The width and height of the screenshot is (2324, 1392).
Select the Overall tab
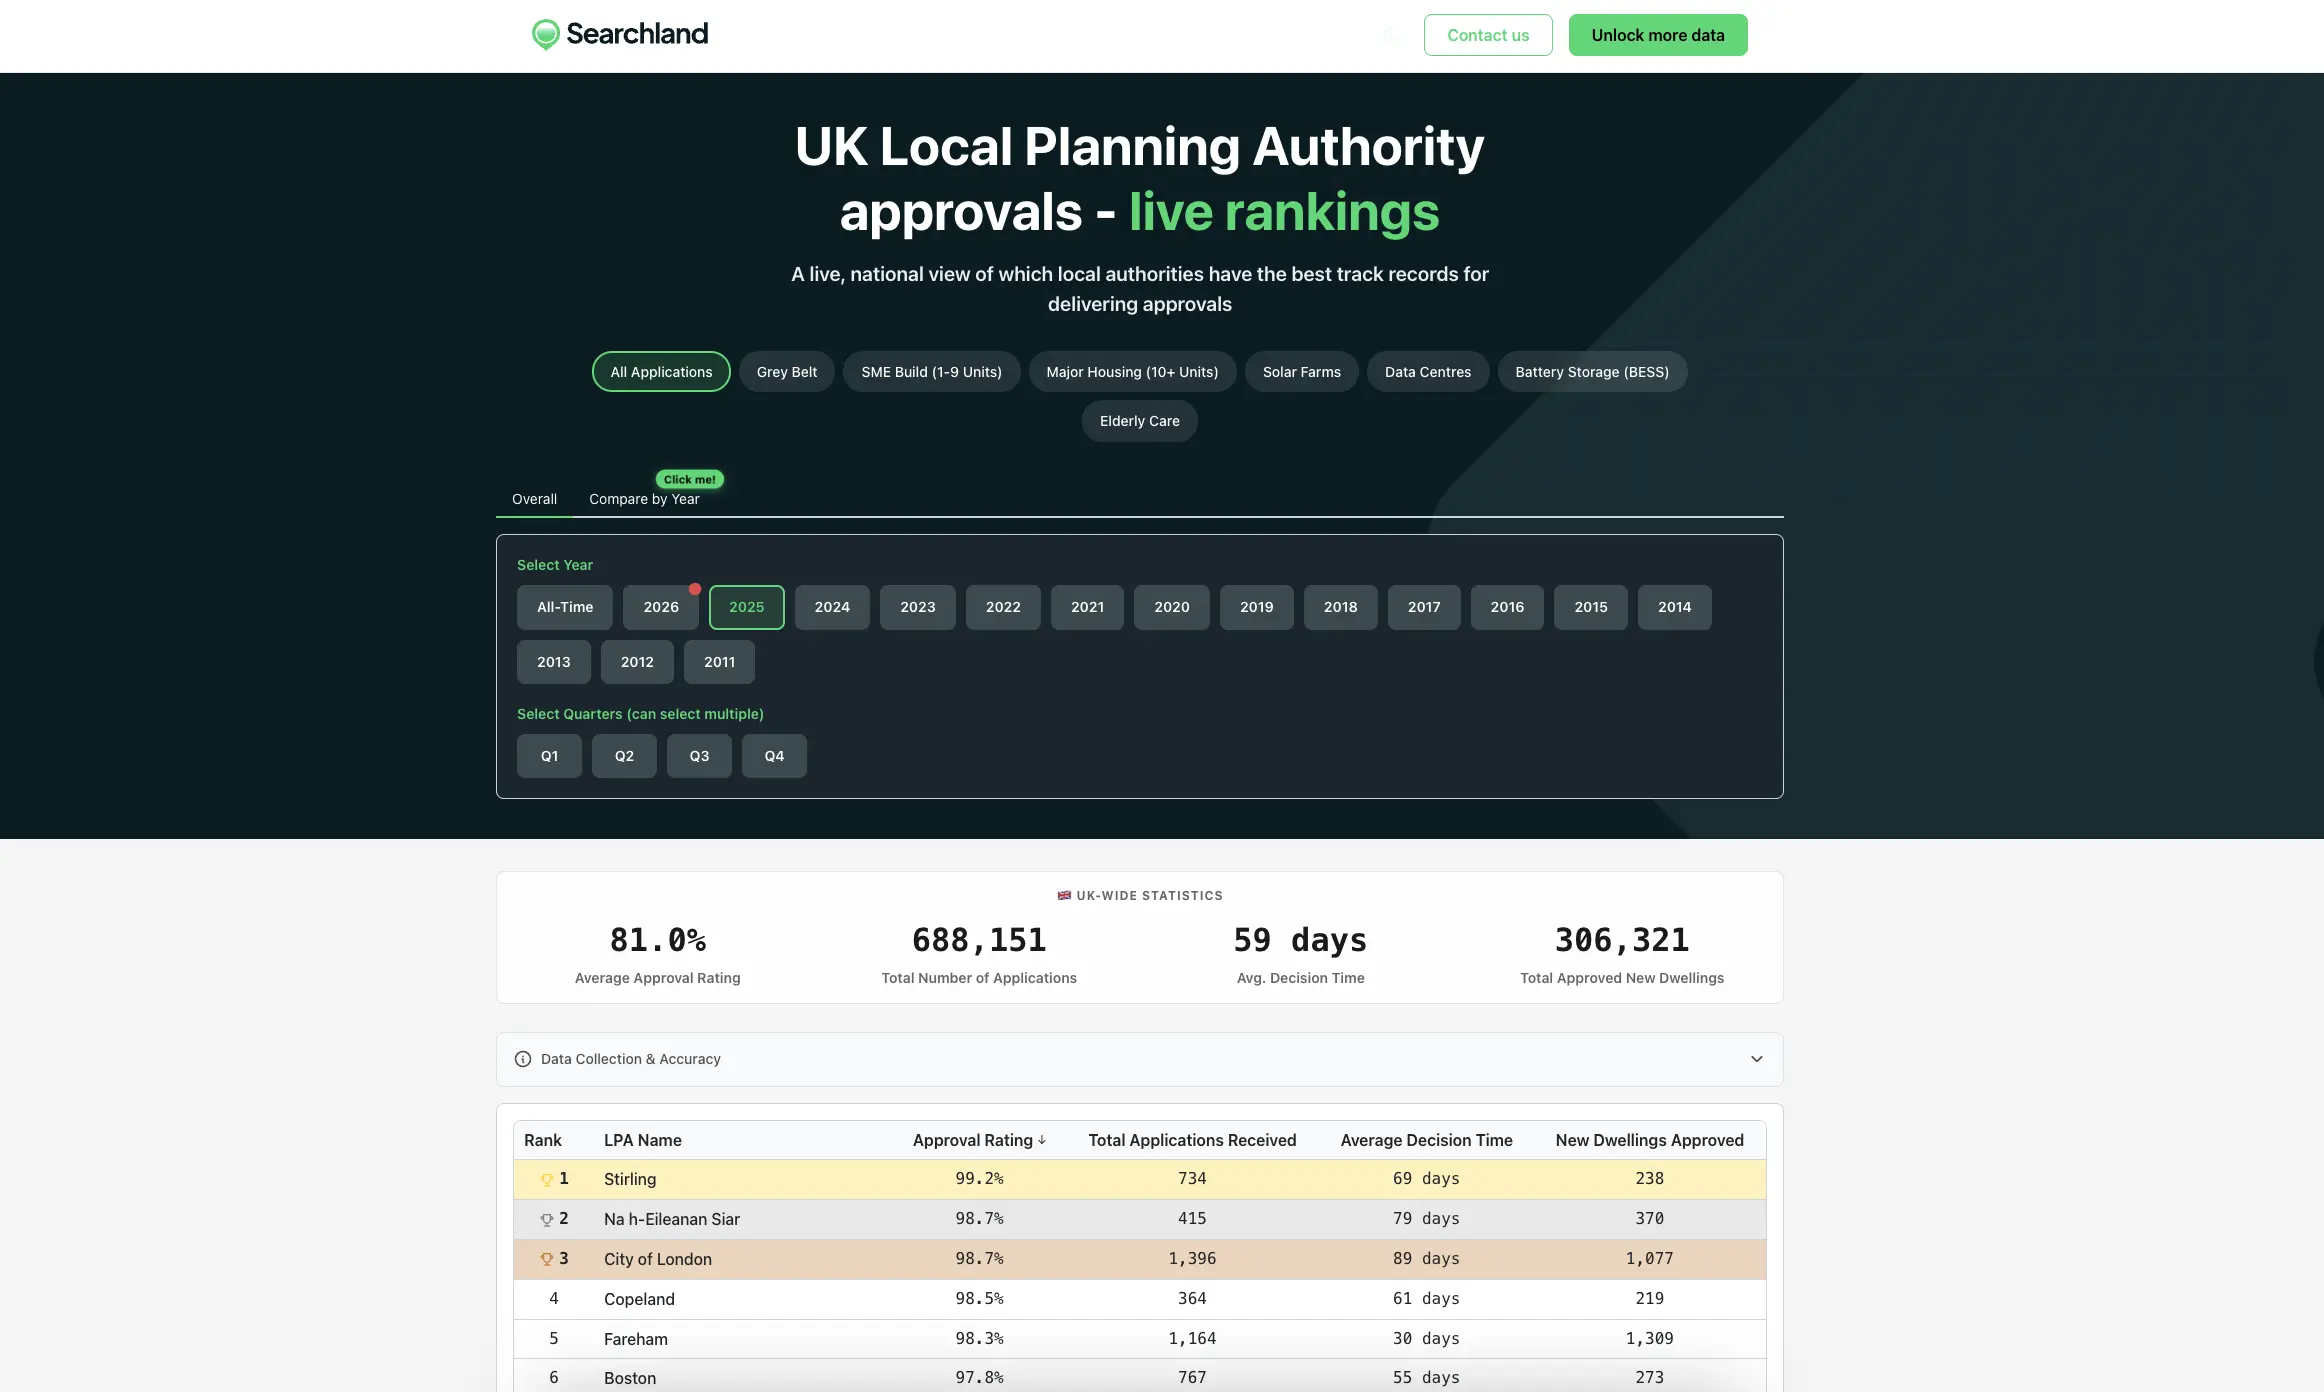pos(534,499)
